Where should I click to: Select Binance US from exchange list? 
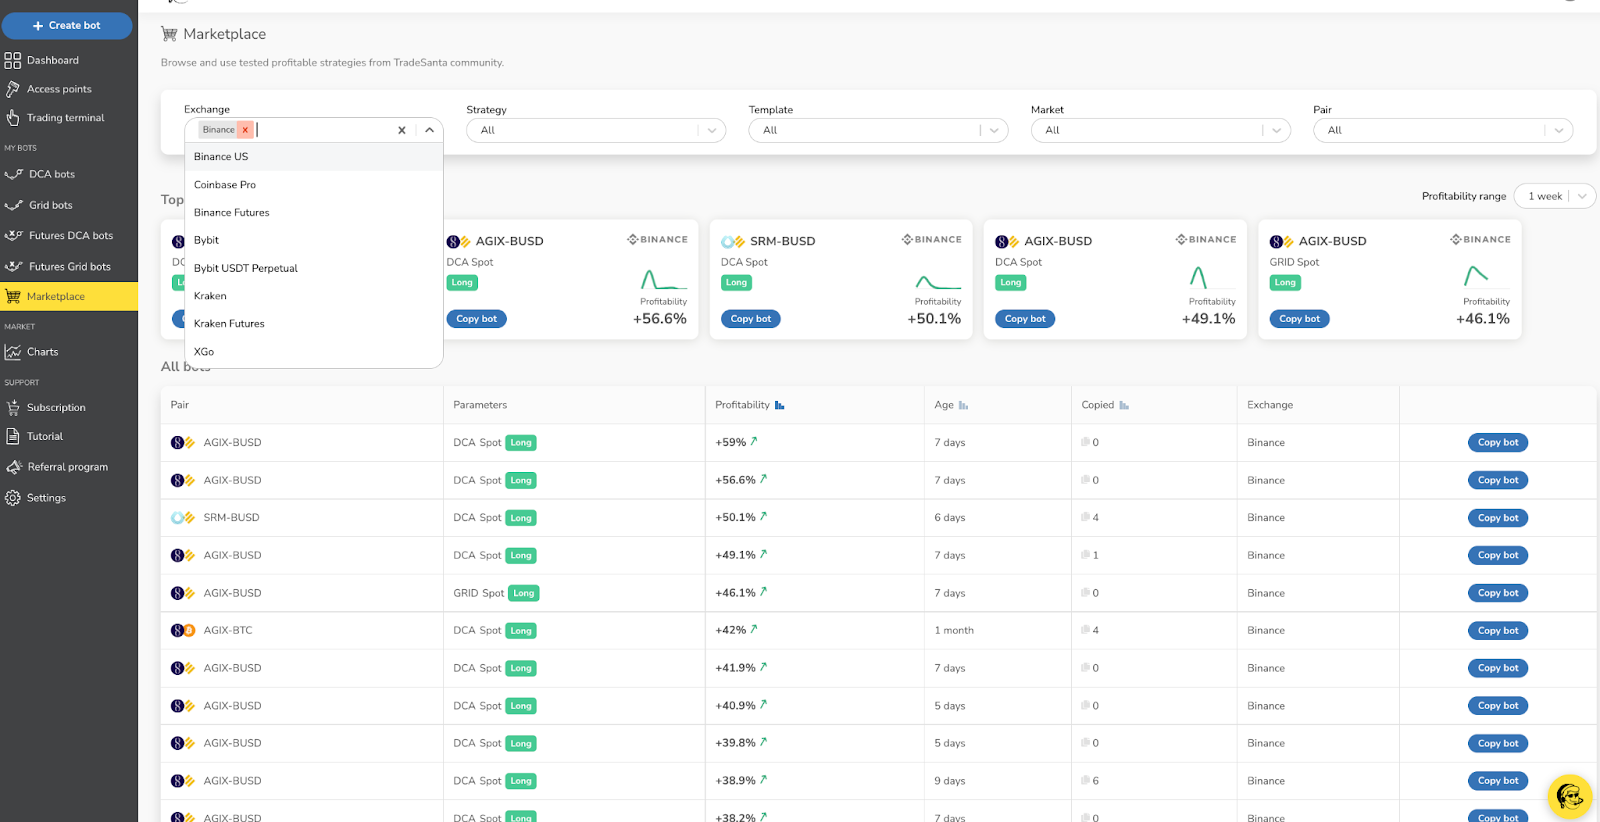tap(314, 157)
